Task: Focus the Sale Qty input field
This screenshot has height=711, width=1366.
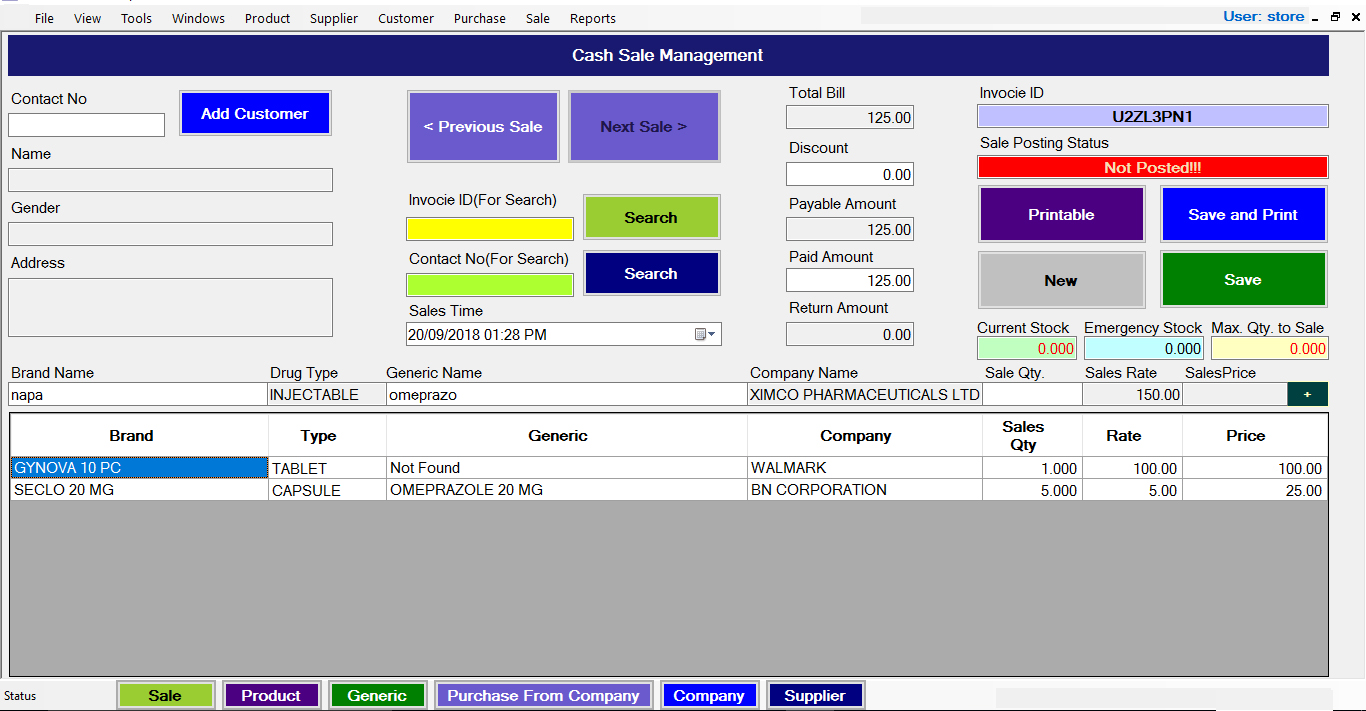Action: coord(1033,394)
